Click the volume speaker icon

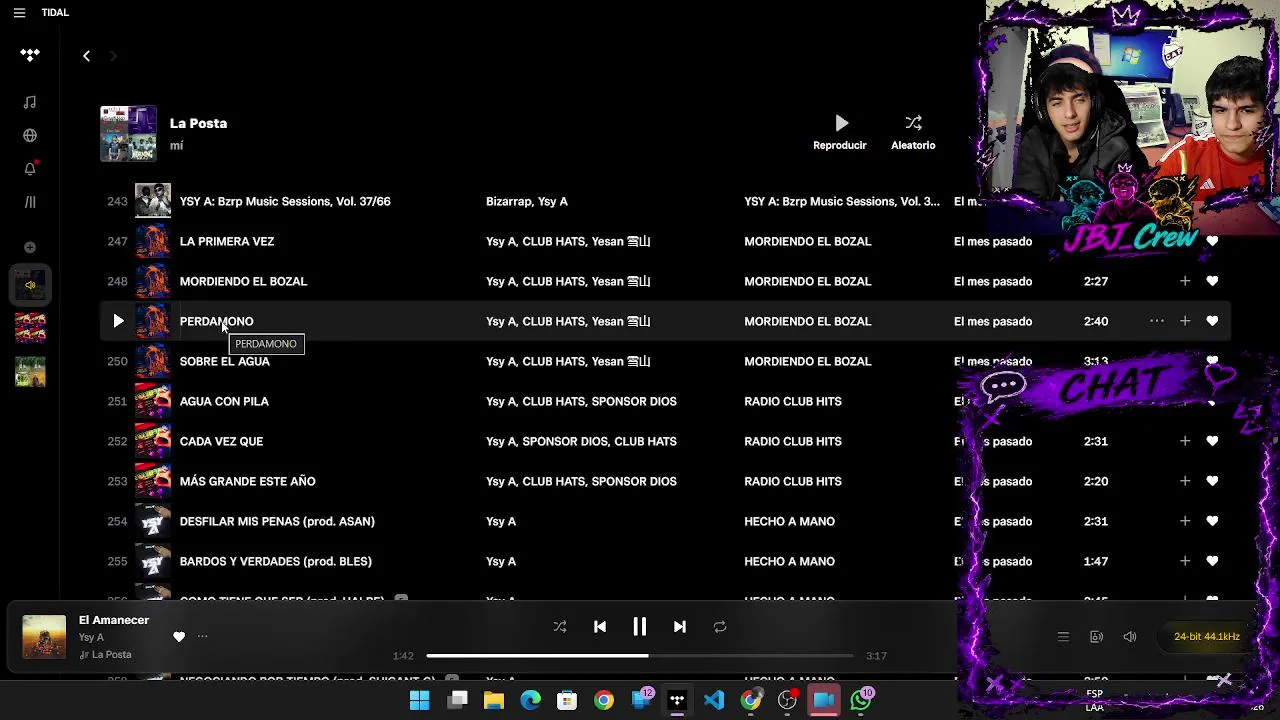pyautogui.click(x=1130, y=637)
